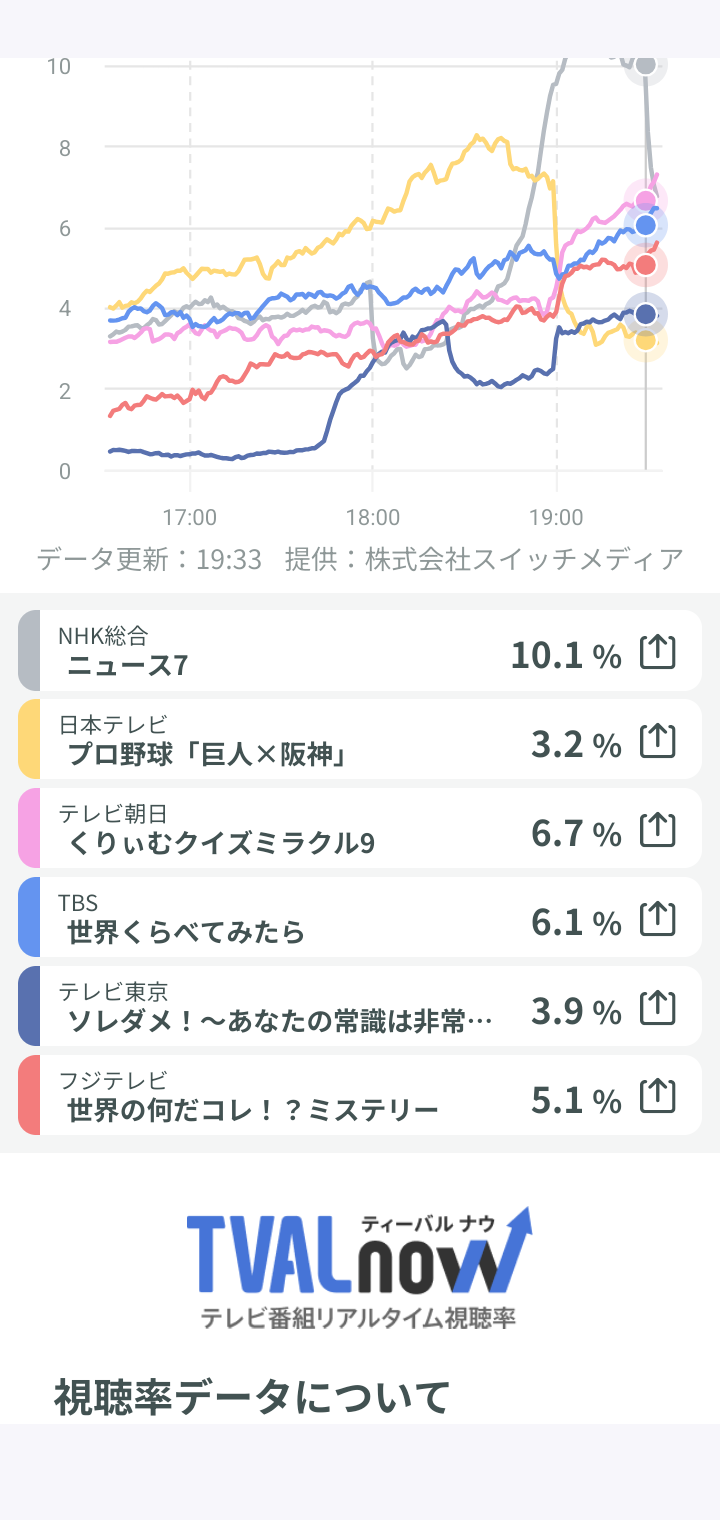The height and width of the screenshot is (1520, 720).
Task: Tap share icon for テレビ朝日 row
Action: coord(658,830)
